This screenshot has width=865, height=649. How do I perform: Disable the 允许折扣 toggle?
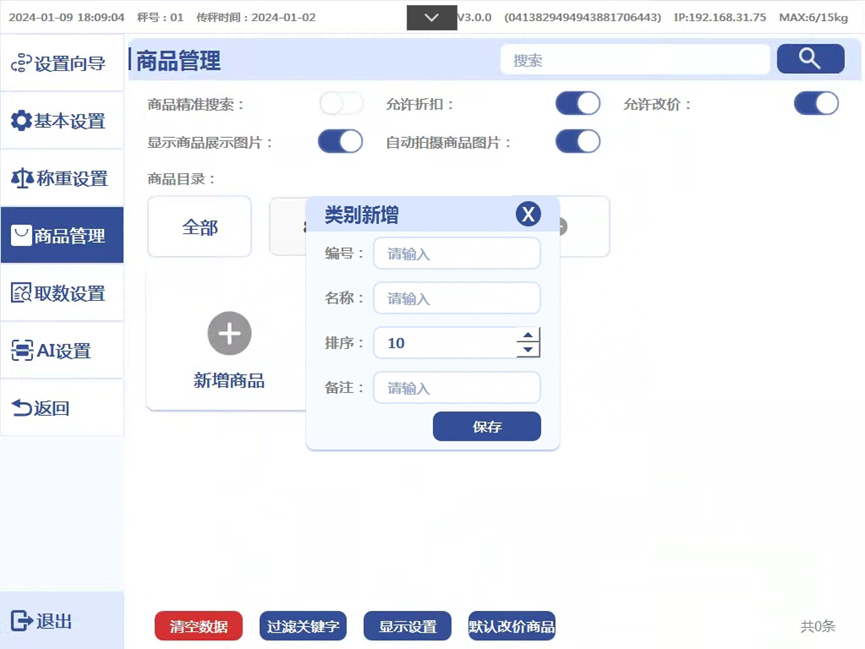click(x=578, y=104)
